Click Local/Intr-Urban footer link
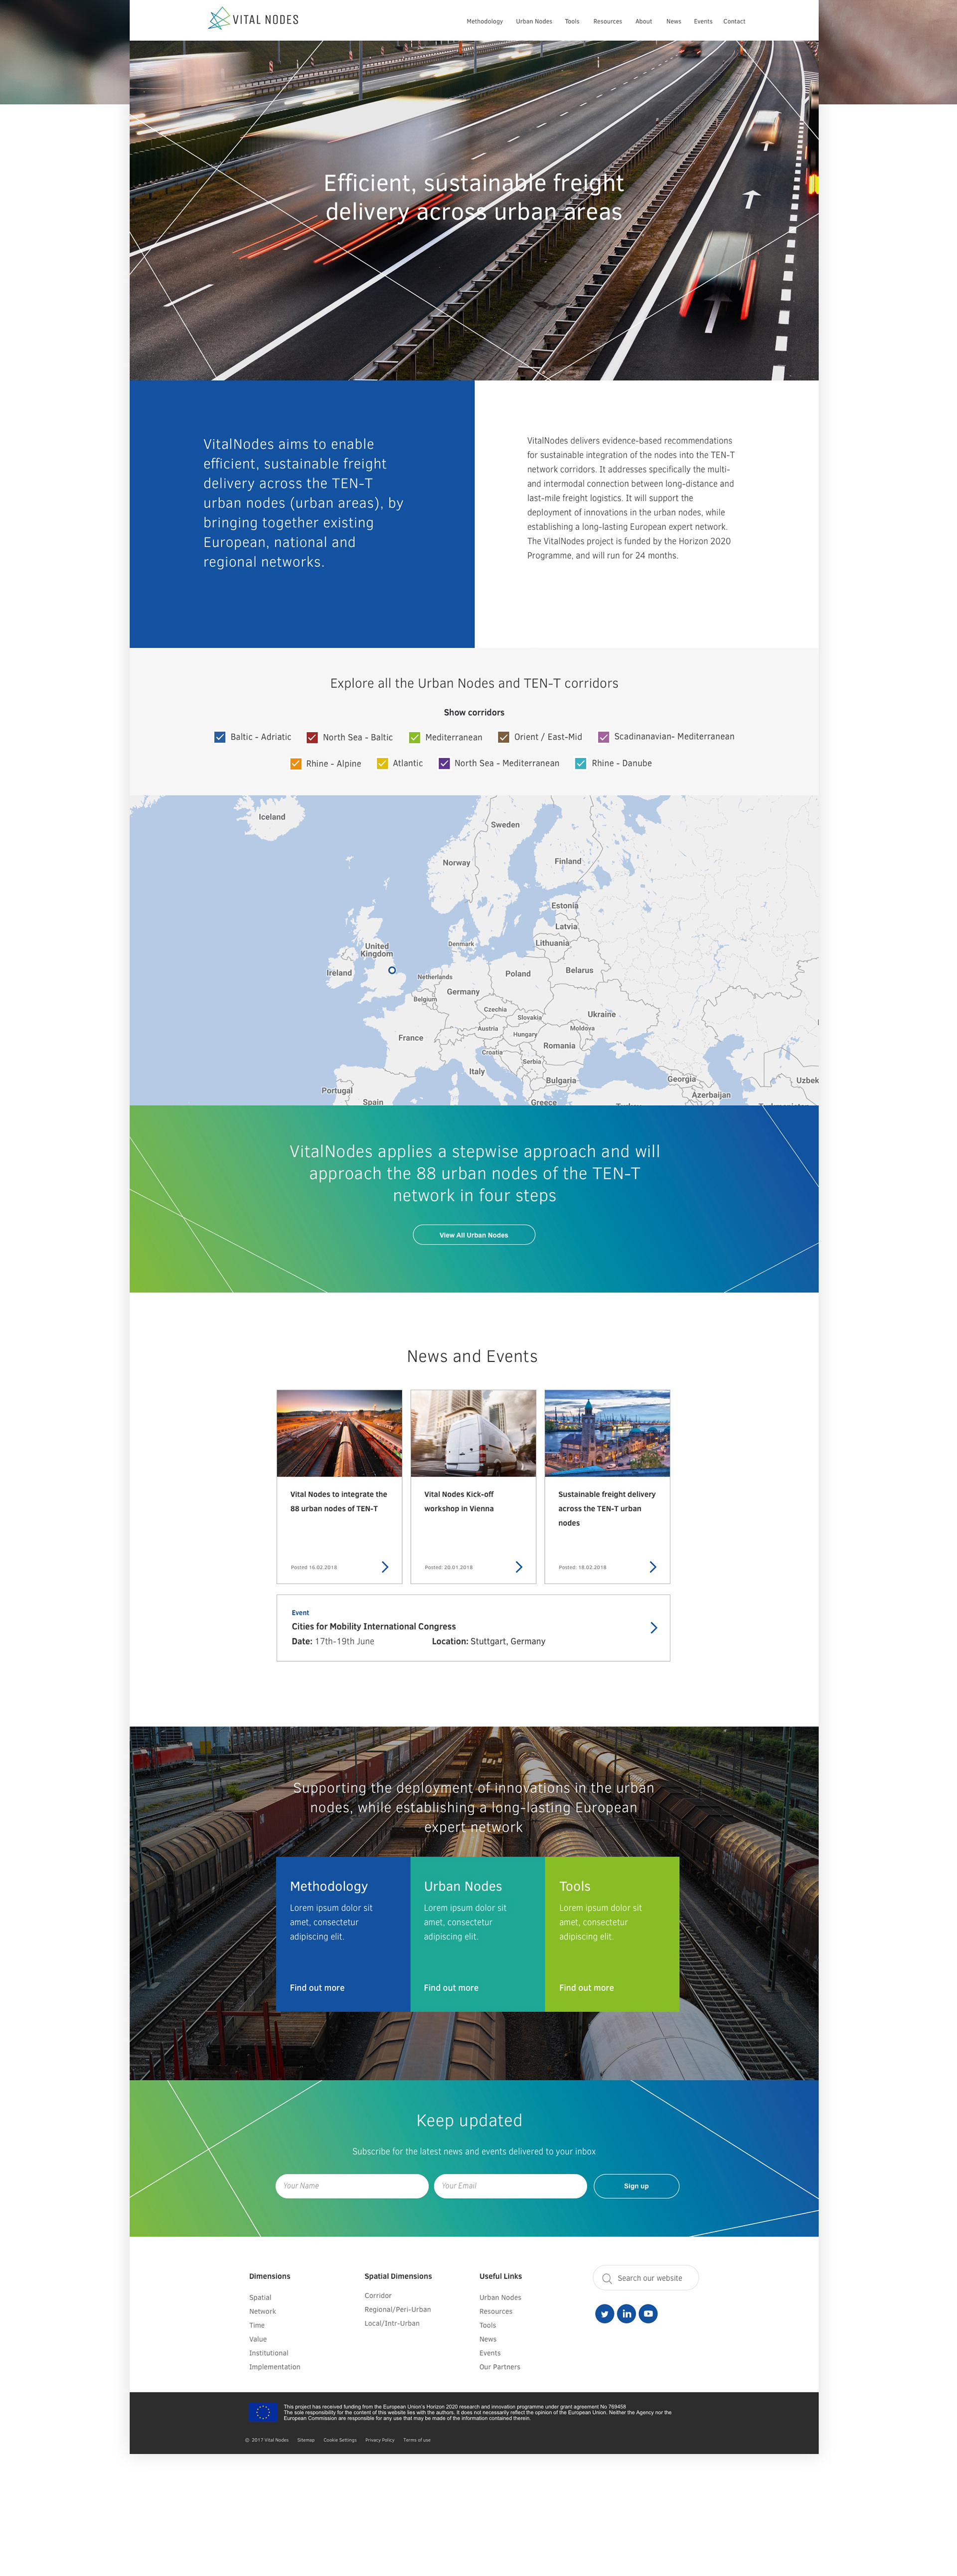This screenshot has width=957, height=2576. (392, 2323)
